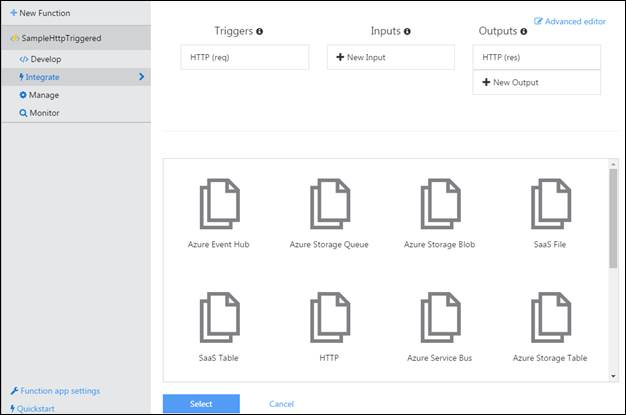Select the SaaS File icon

coord(549,204)
